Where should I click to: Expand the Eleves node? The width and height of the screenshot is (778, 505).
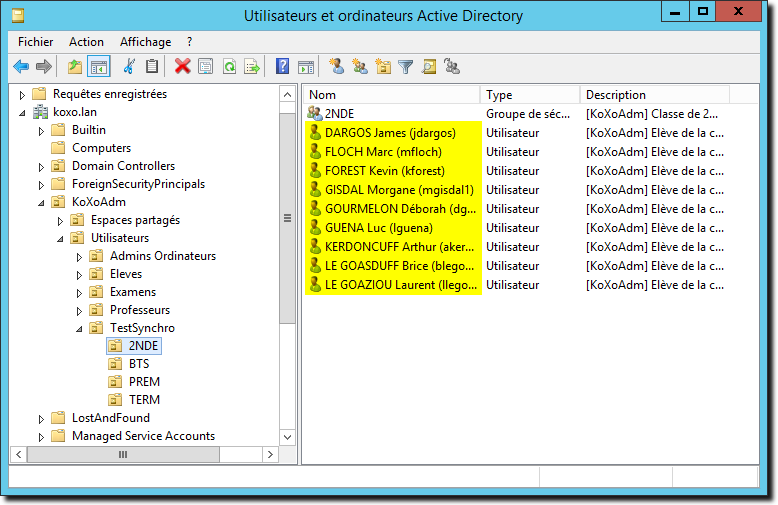(x=79, y=275)
